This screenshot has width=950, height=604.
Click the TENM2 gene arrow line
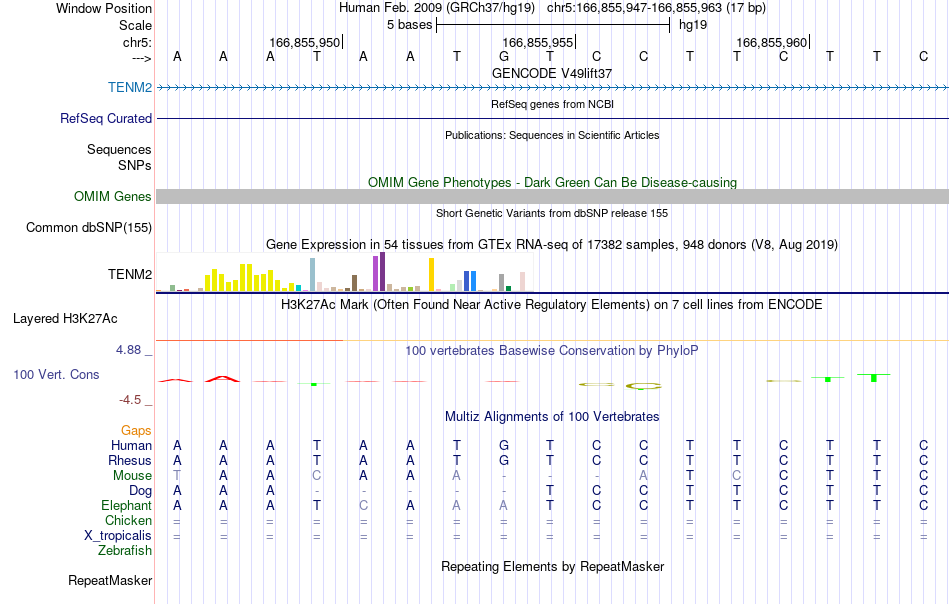tap(553, 88)
